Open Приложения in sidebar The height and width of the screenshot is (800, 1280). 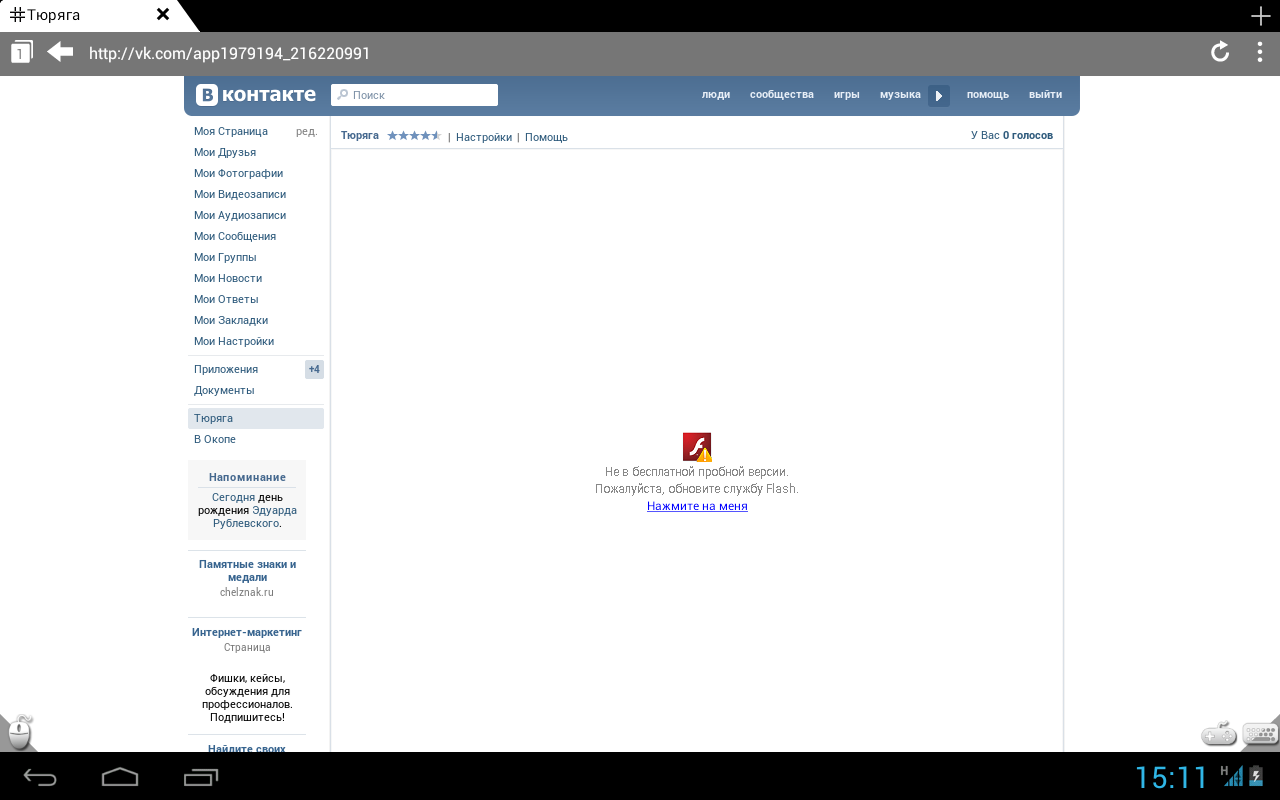(x=226, y=369)
